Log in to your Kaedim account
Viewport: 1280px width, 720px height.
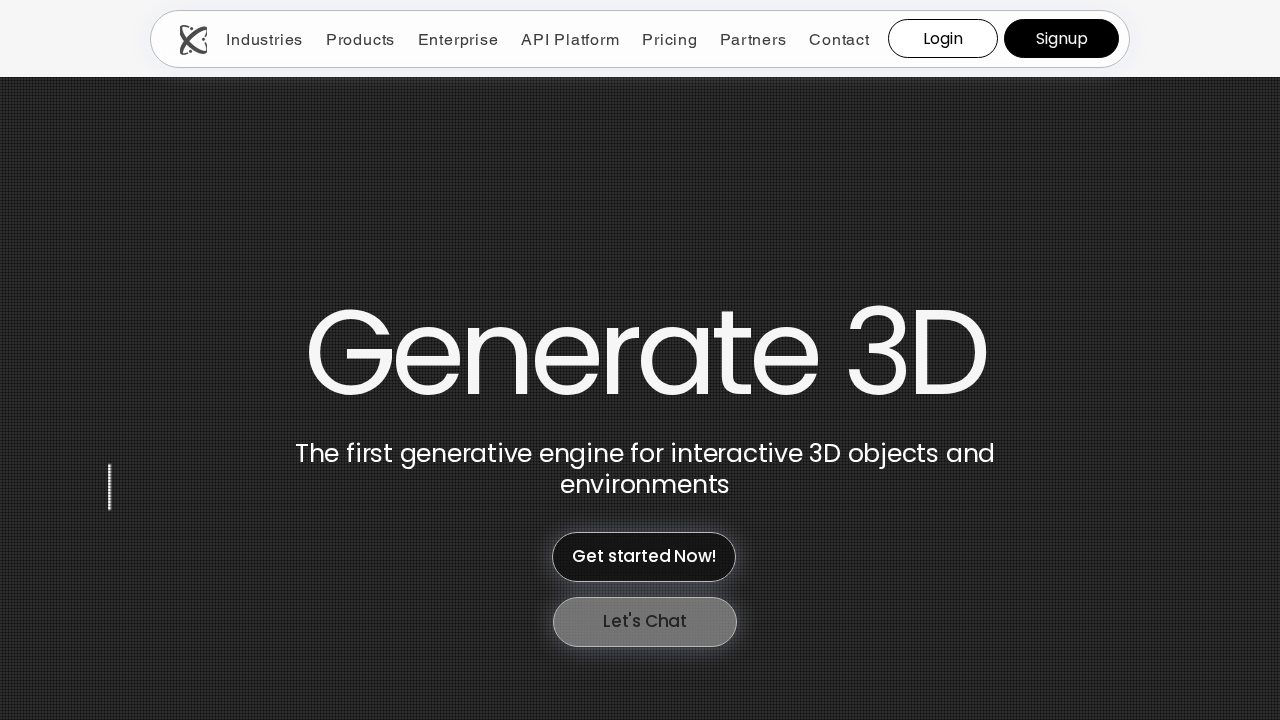tap(943, 38)
